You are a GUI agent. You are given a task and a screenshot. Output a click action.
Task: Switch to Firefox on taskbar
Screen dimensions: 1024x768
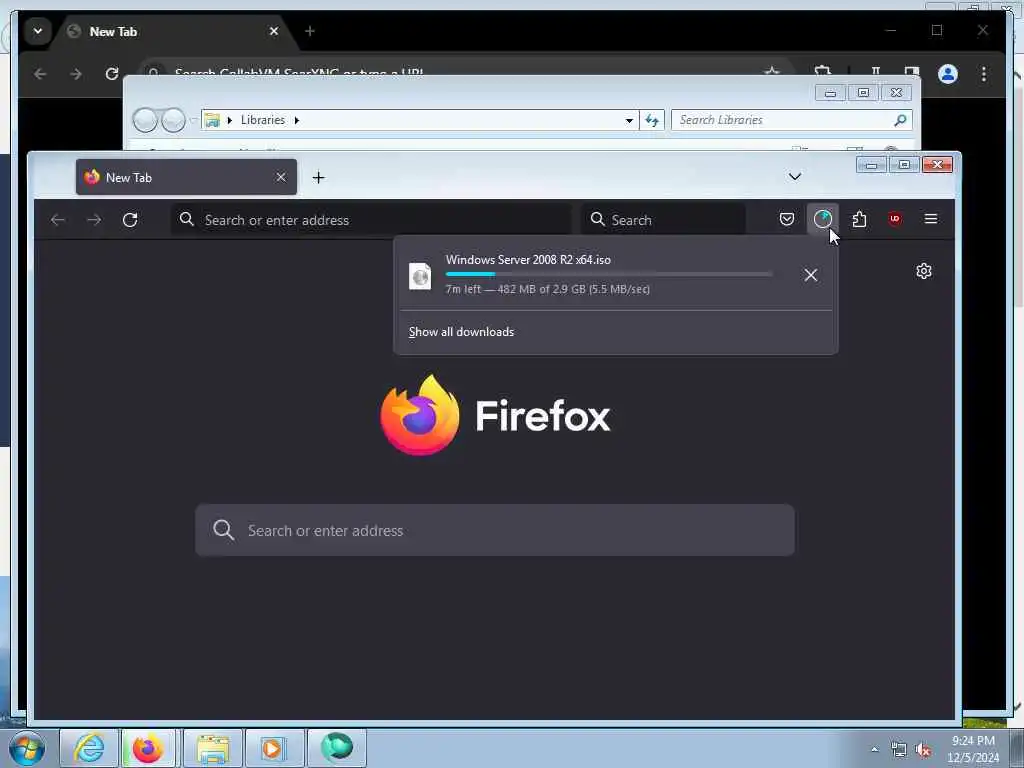tap(148, 748)
